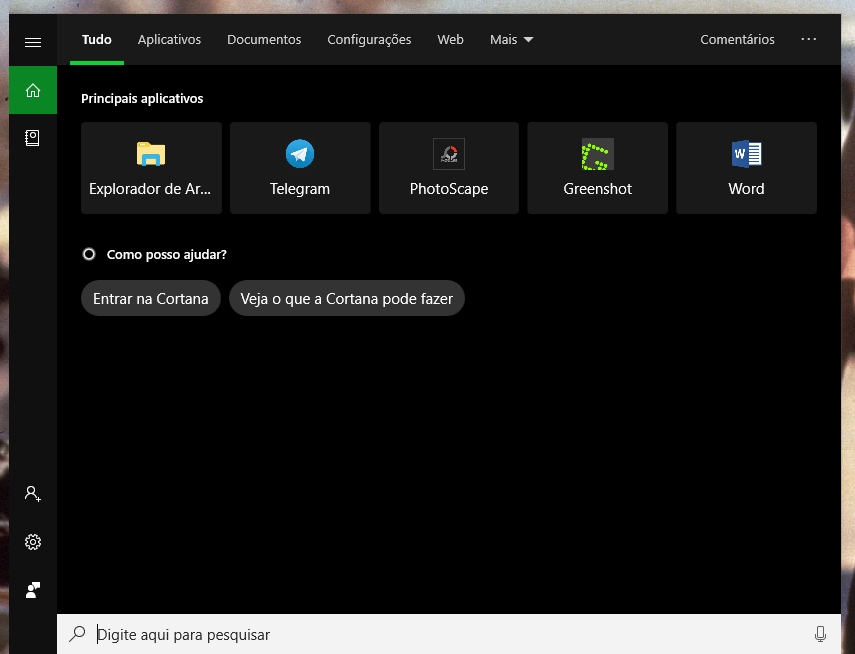Launch the Greenshot app tile
Screen dimensions: 855x654
click(598, 168)
